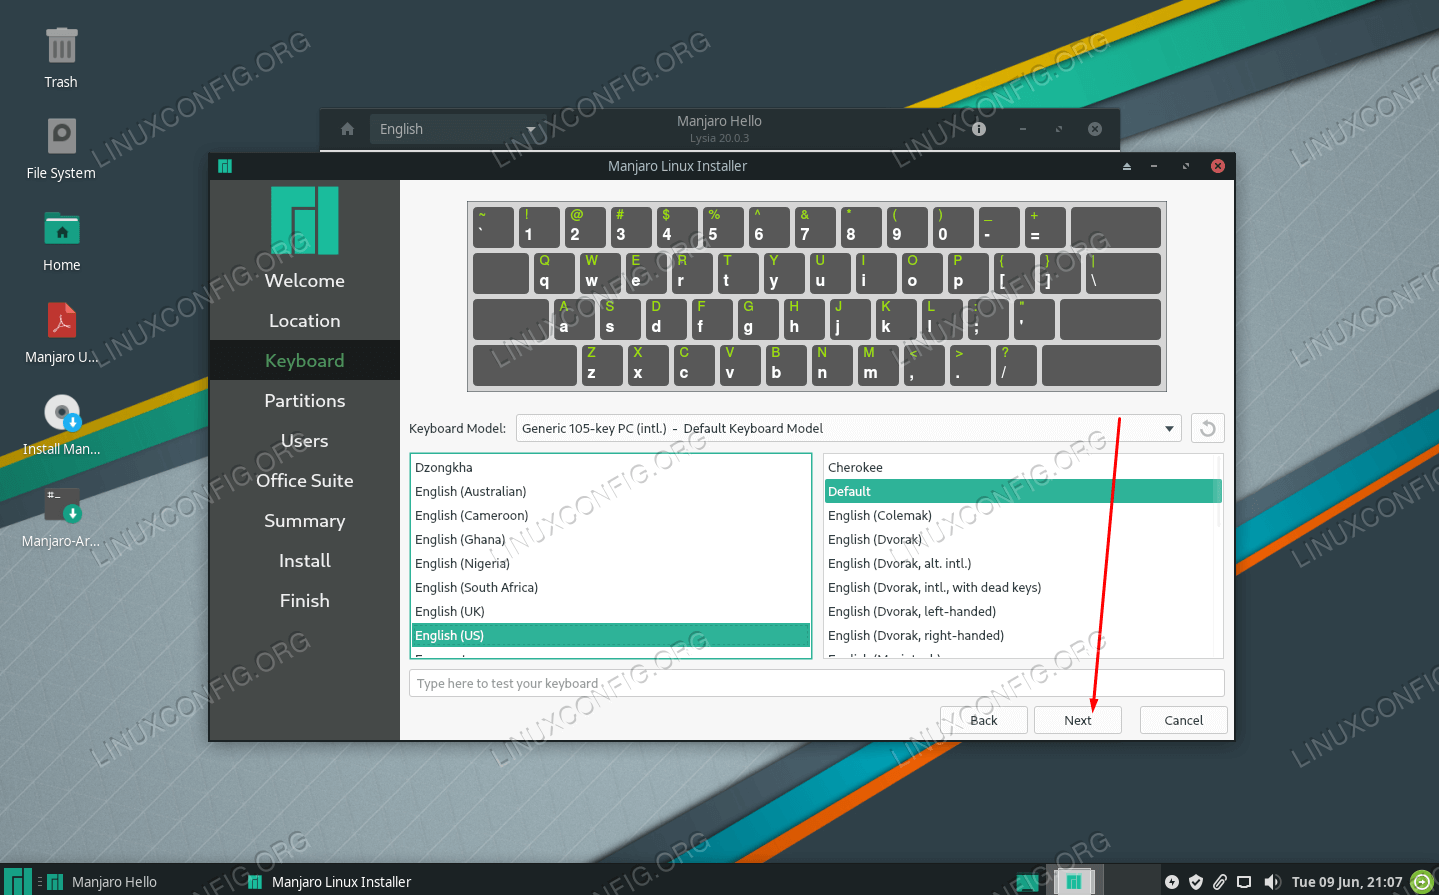Reset keyboard model to default icon
1439x895 pixels.
[x=1208, y=428]
